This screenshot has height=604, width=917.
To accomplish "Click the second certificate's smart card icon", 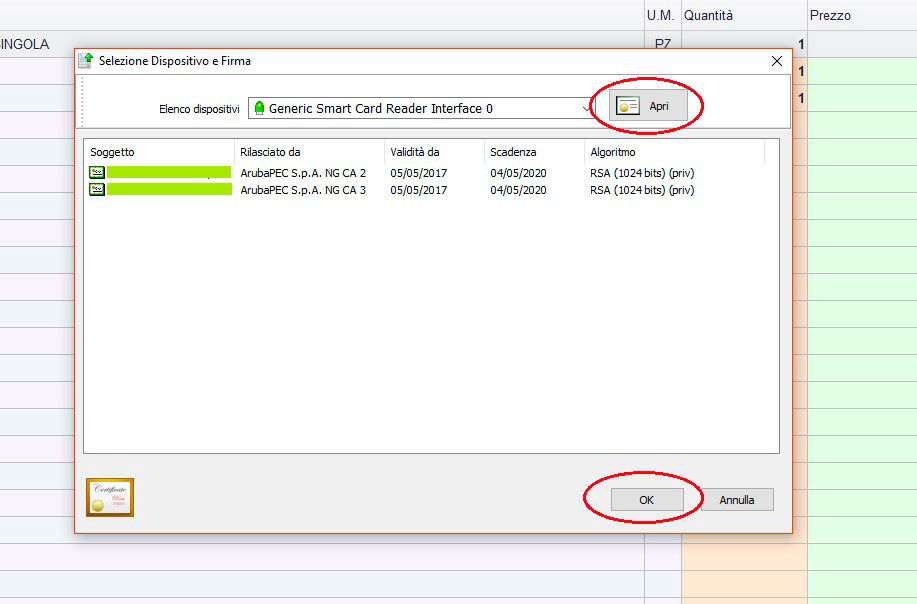I will (97, 190).
